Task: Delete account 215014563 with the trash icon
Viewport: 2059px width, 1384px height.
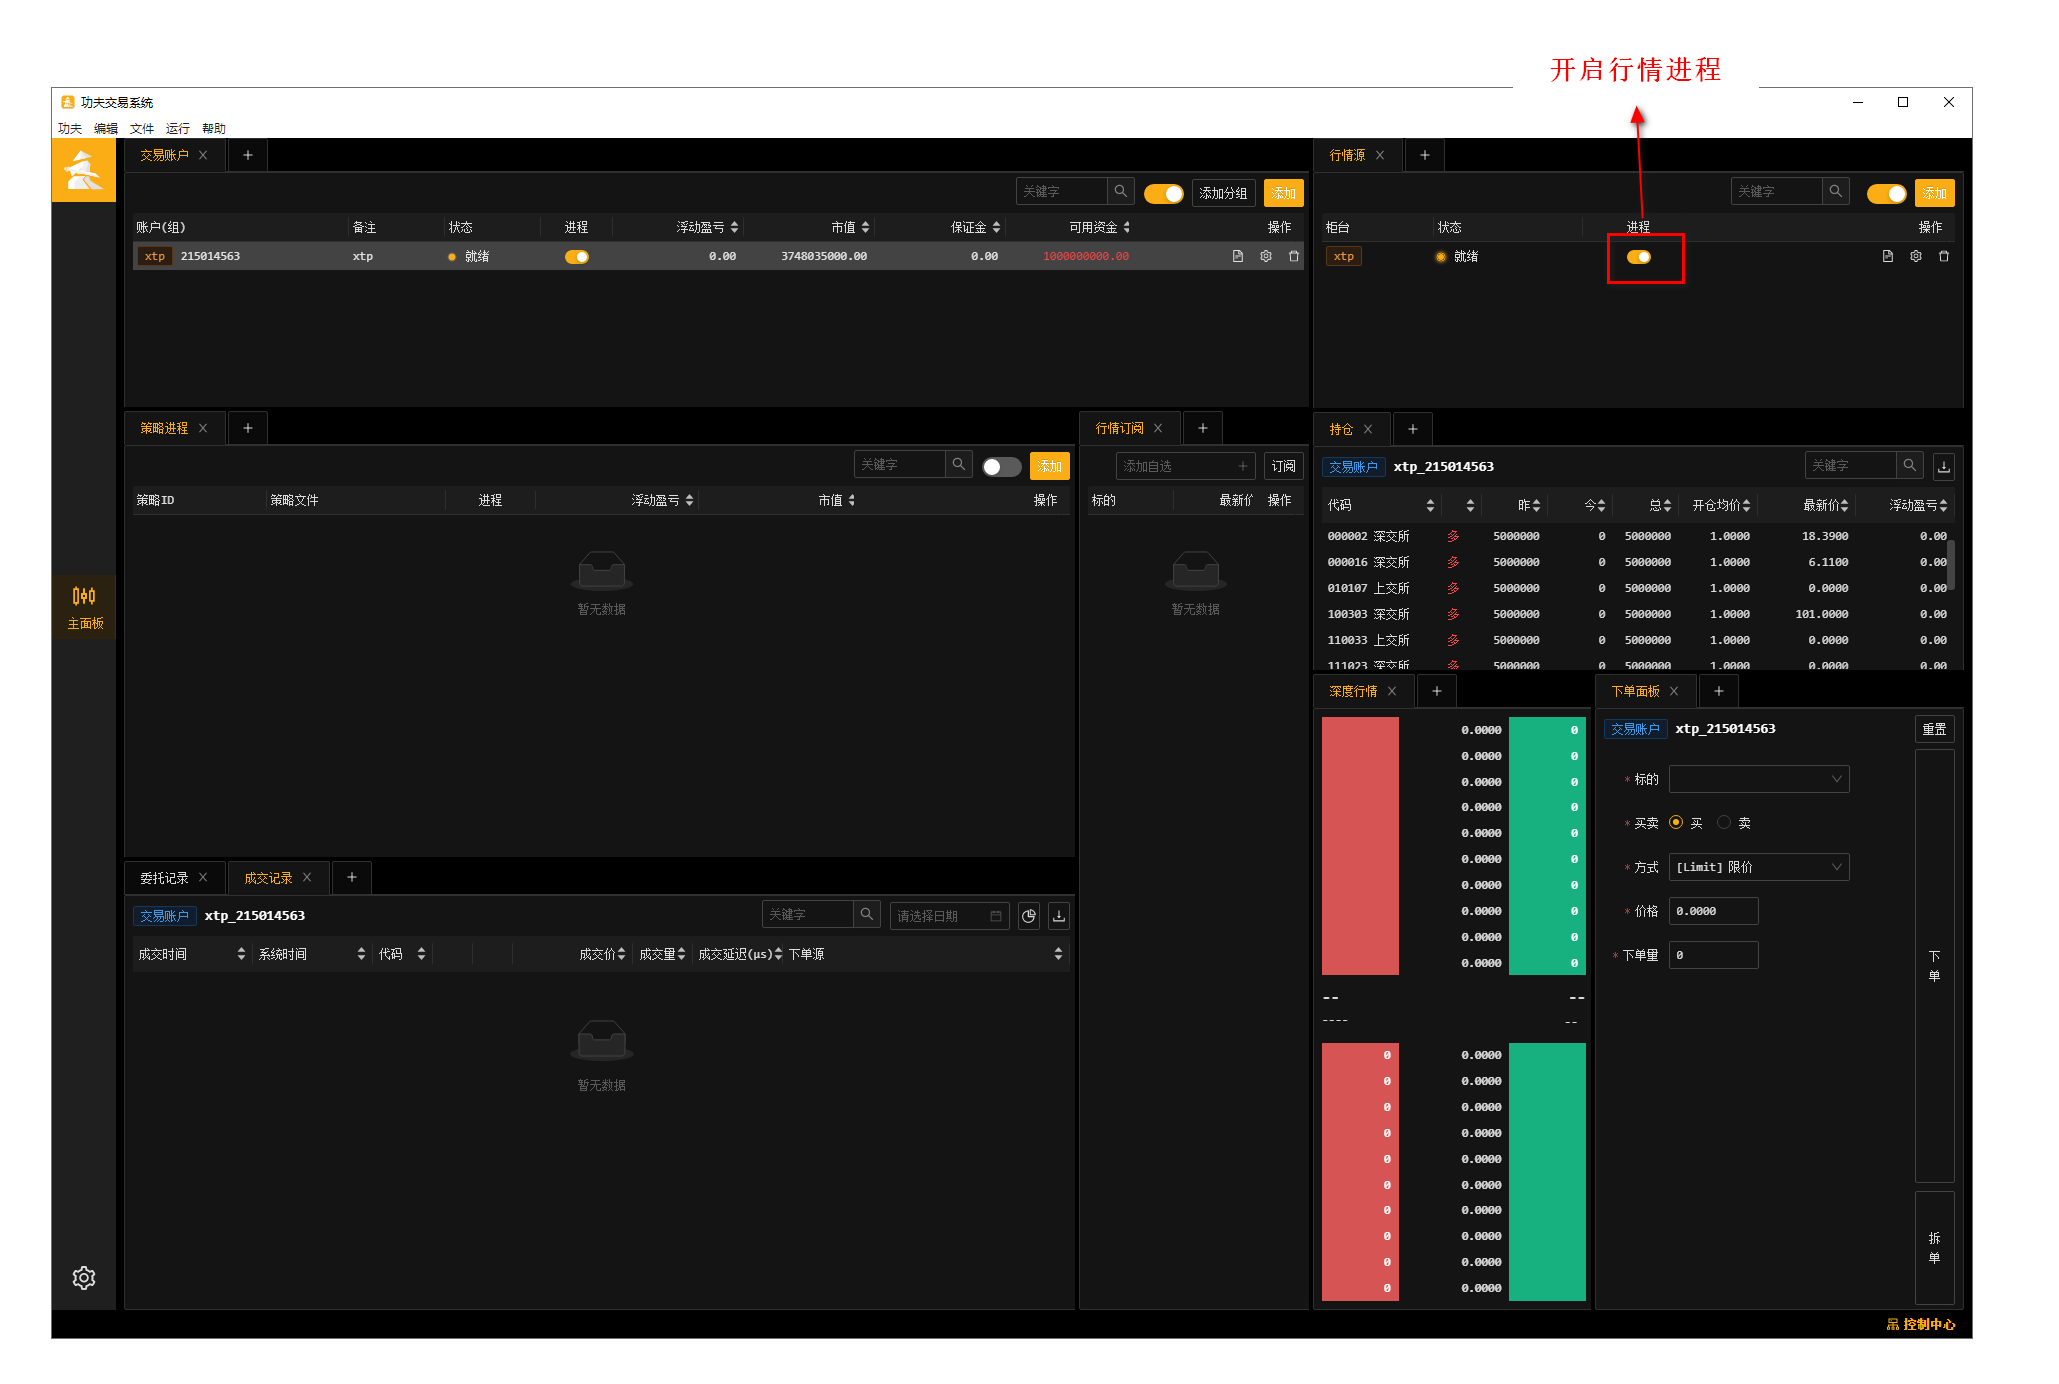Action: [x=1293, y=256]
